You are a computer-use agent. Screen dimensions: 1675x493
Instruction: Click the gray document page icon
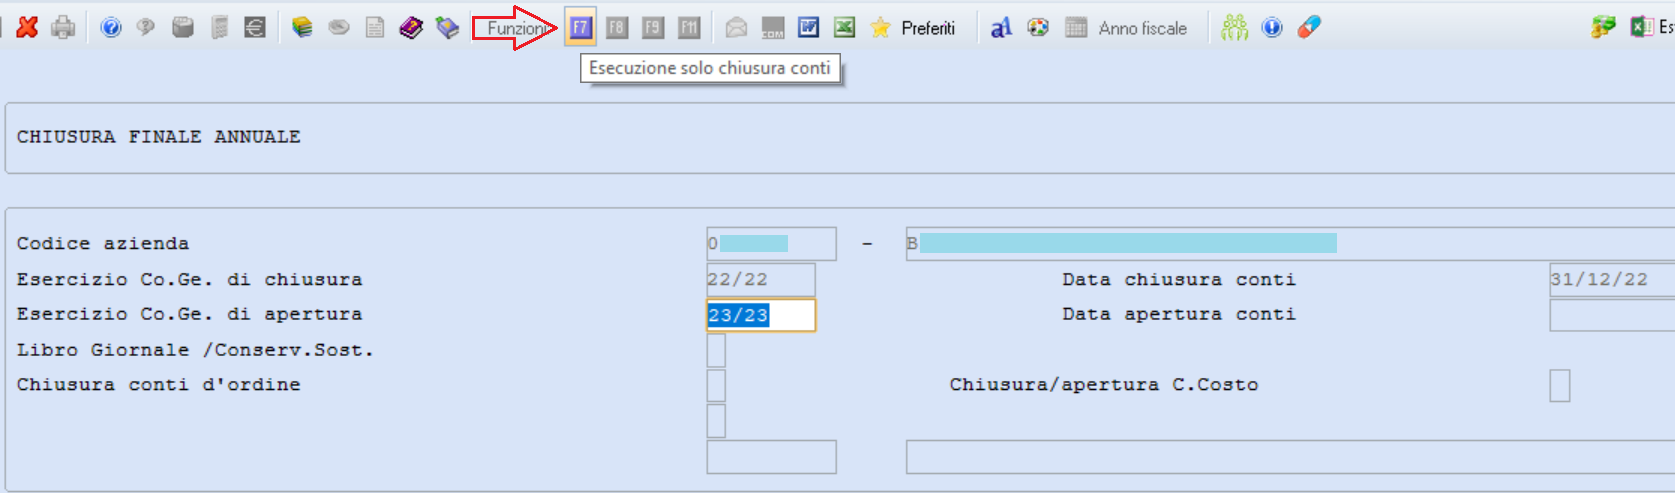(x=375, y=28)
